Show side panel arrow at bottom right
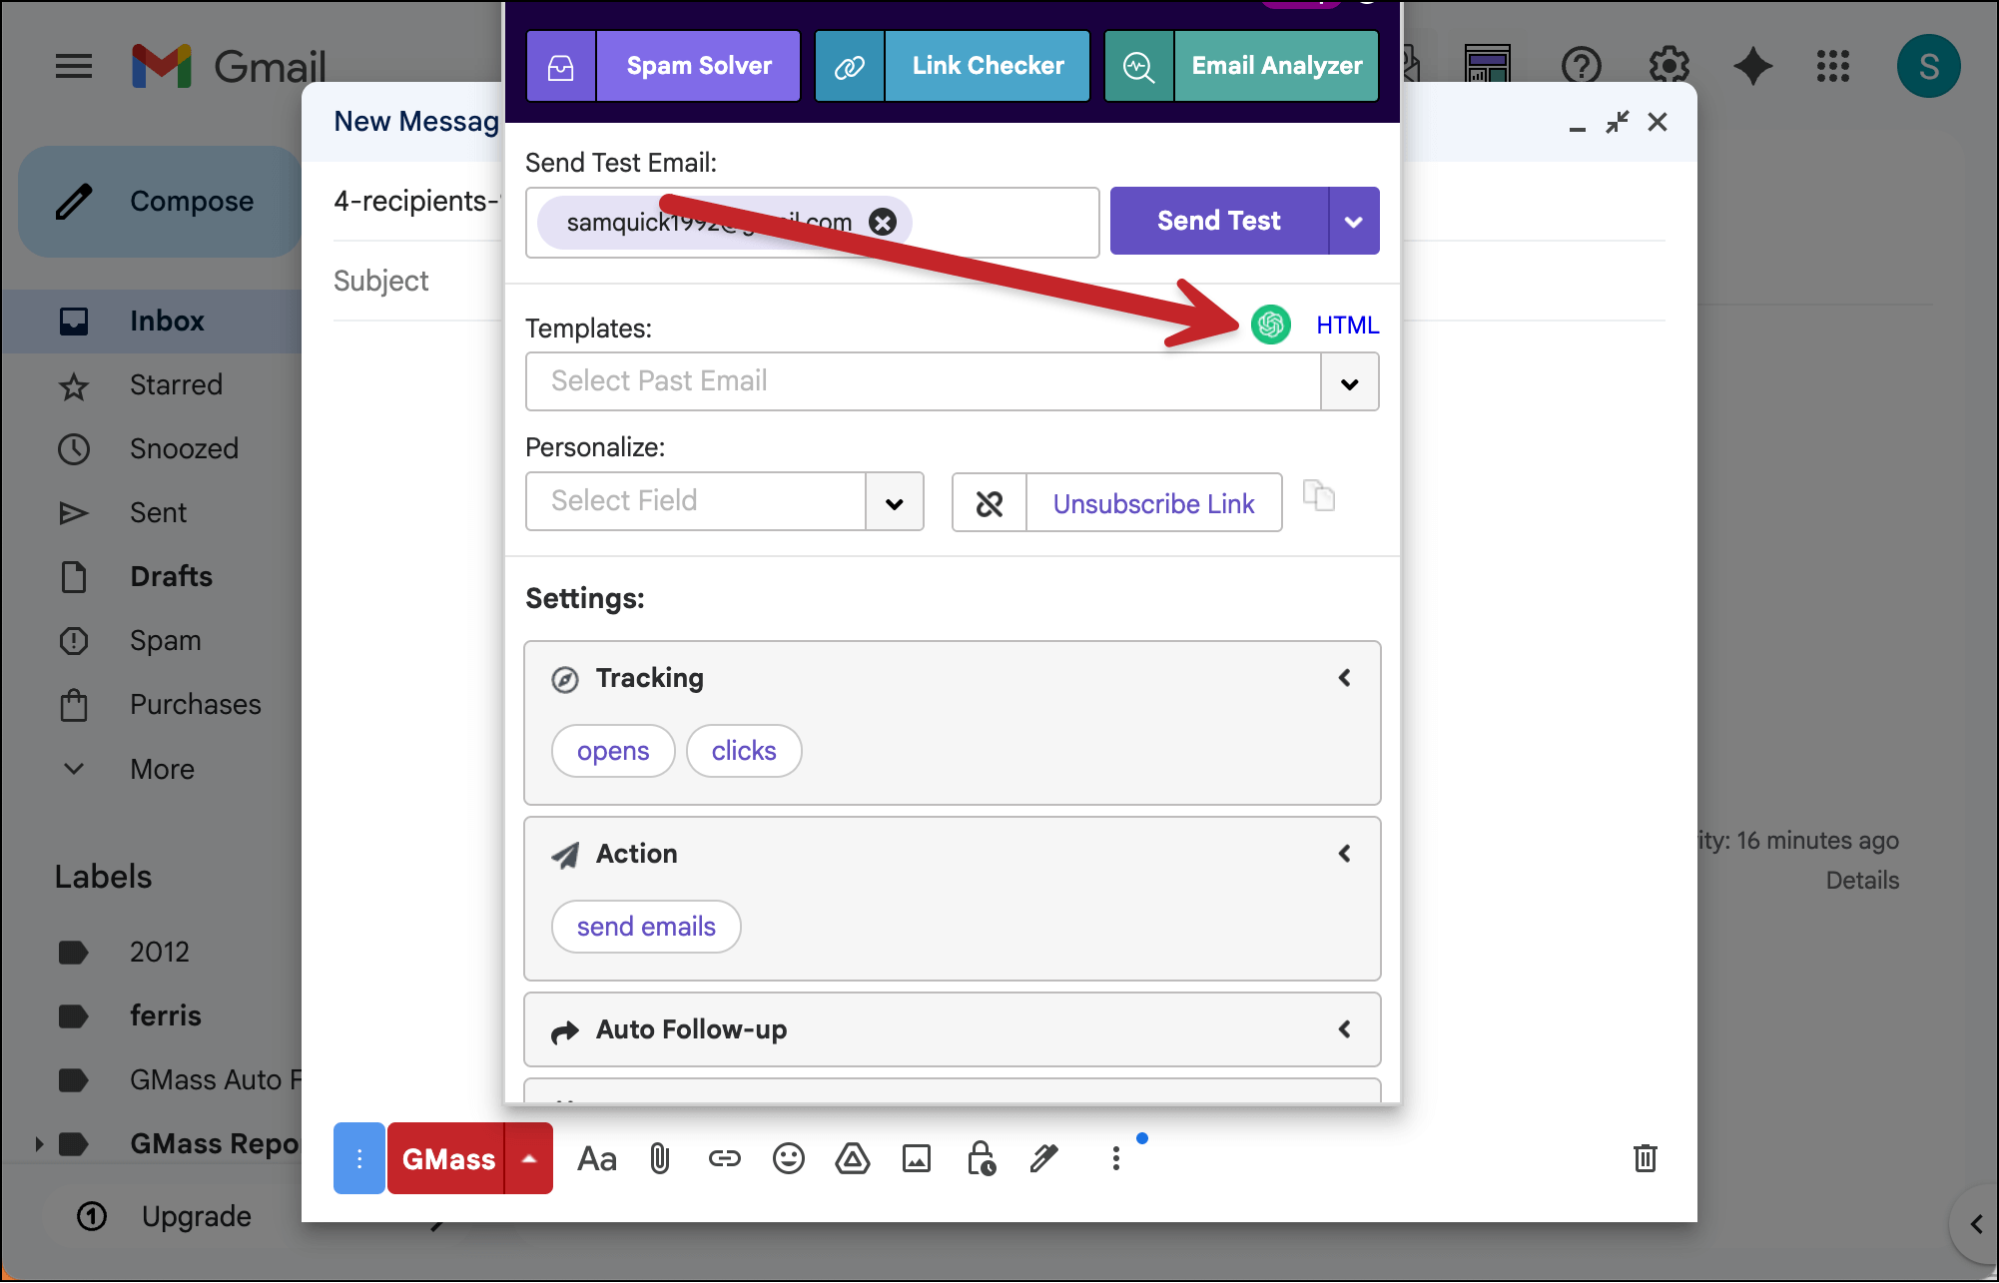The image size is (1999, 1283). pos(1976,1225)
